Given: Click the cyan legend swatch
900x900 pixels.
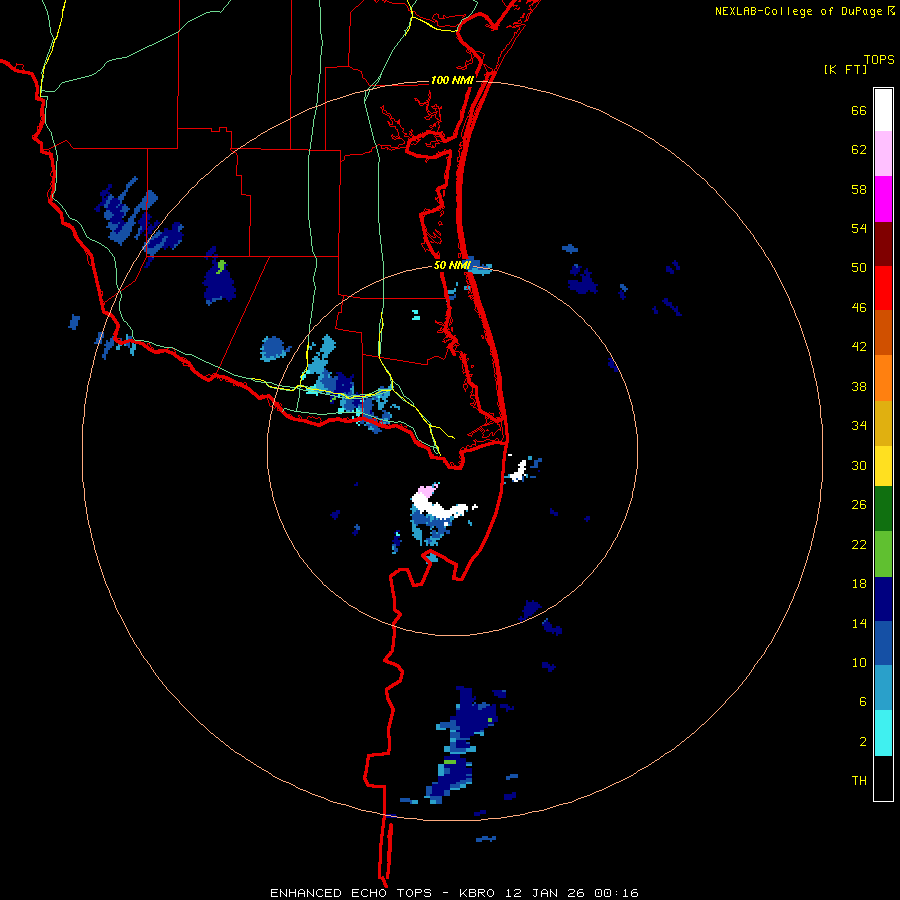Looking at the screenshot, I should (x=883, y=733).
